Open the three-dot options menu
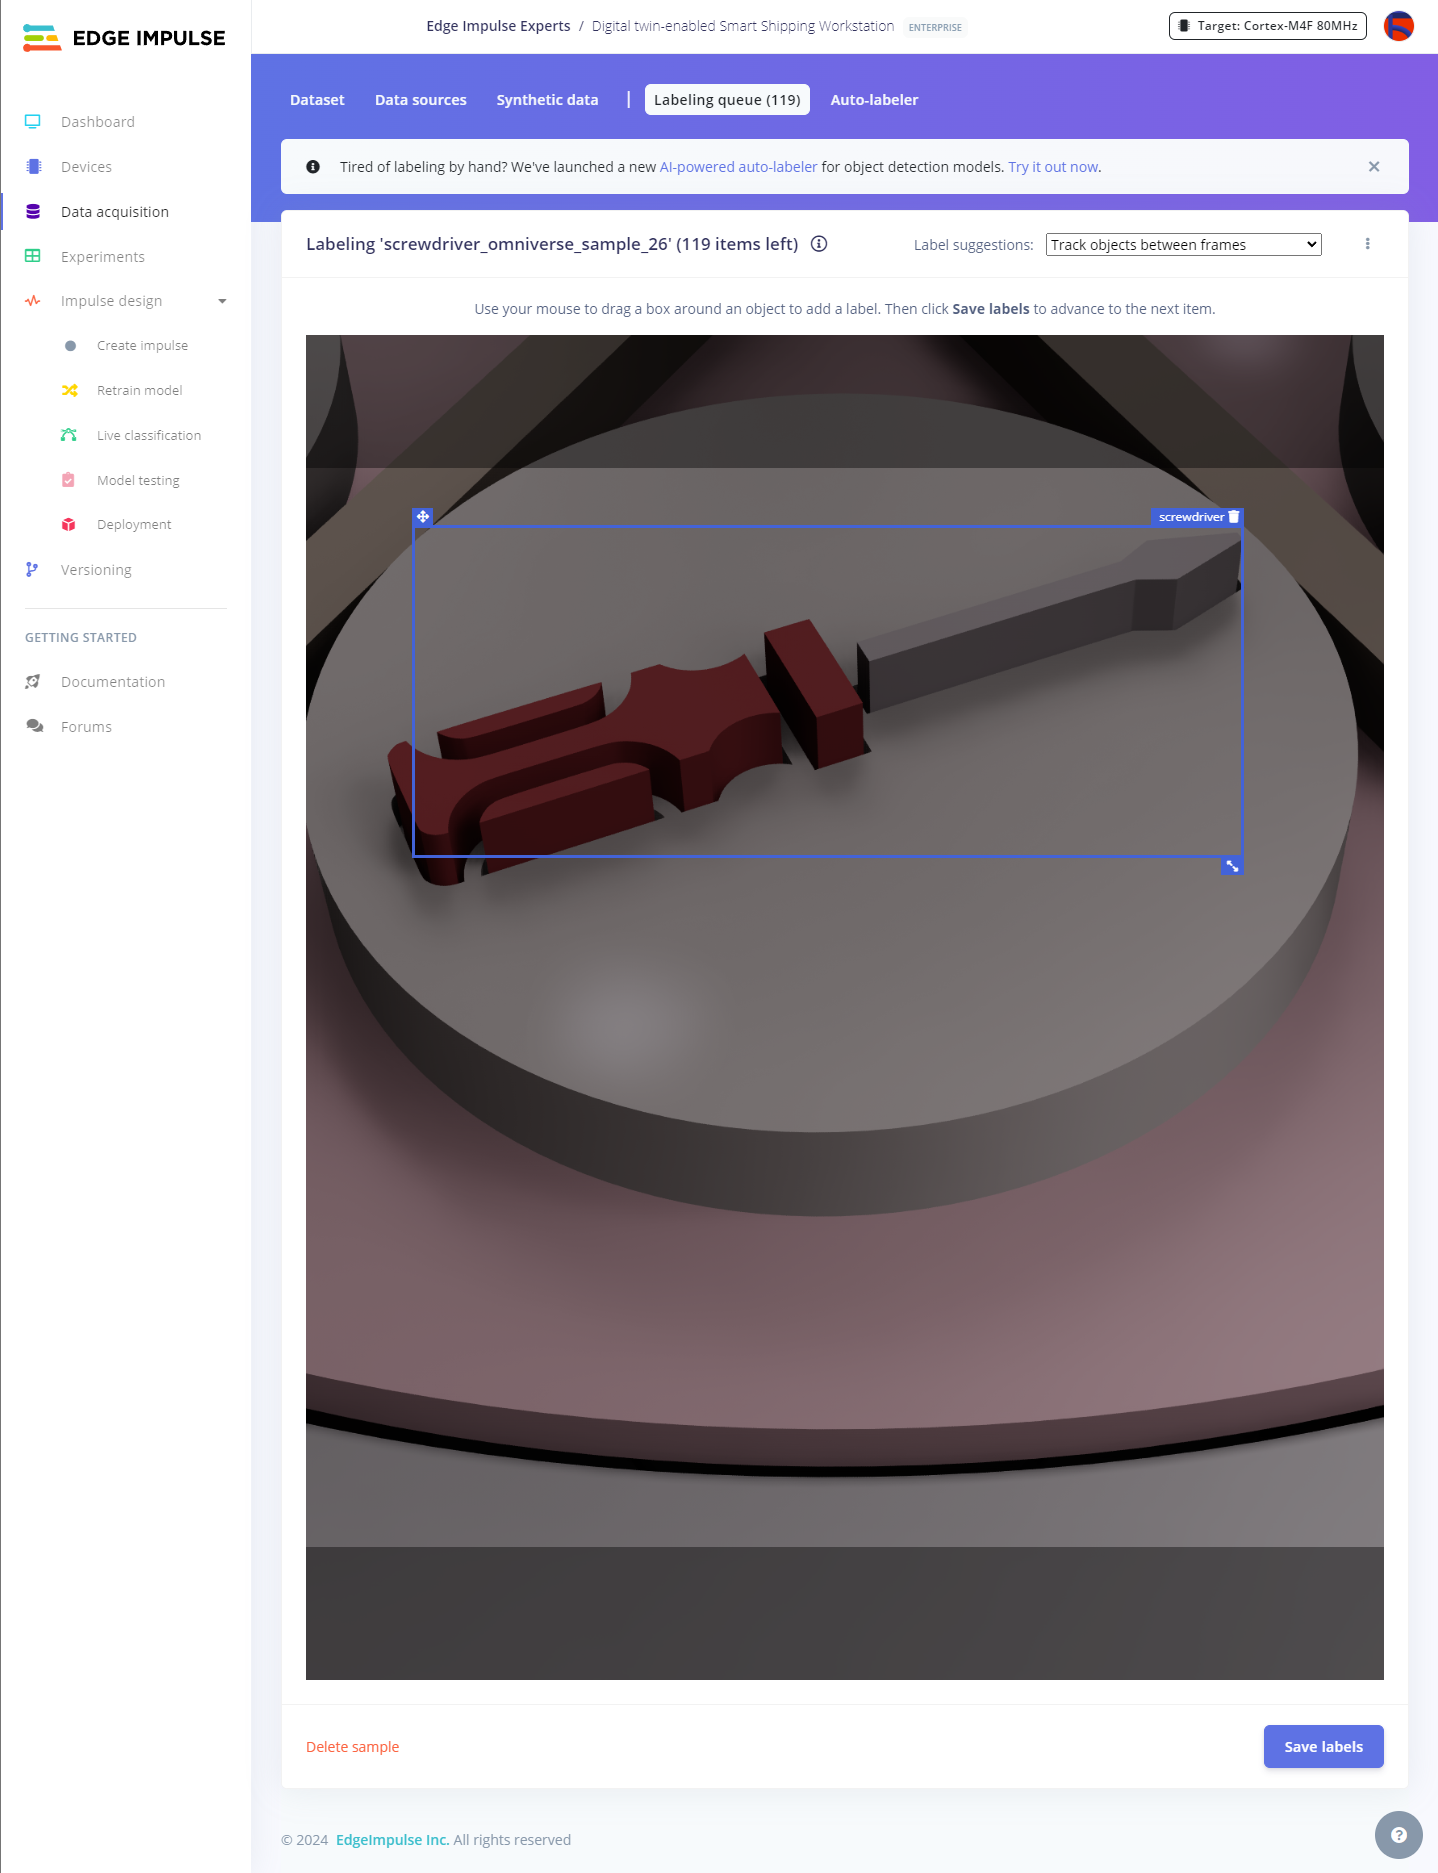 pos(1367,244)
